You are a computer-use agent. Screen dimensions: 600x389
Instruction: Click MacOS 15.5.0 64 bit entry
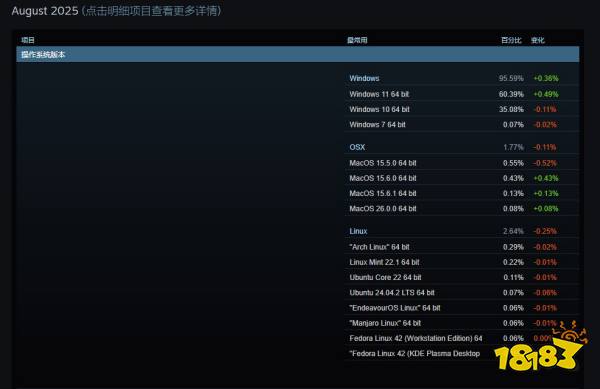click(462, 163)
